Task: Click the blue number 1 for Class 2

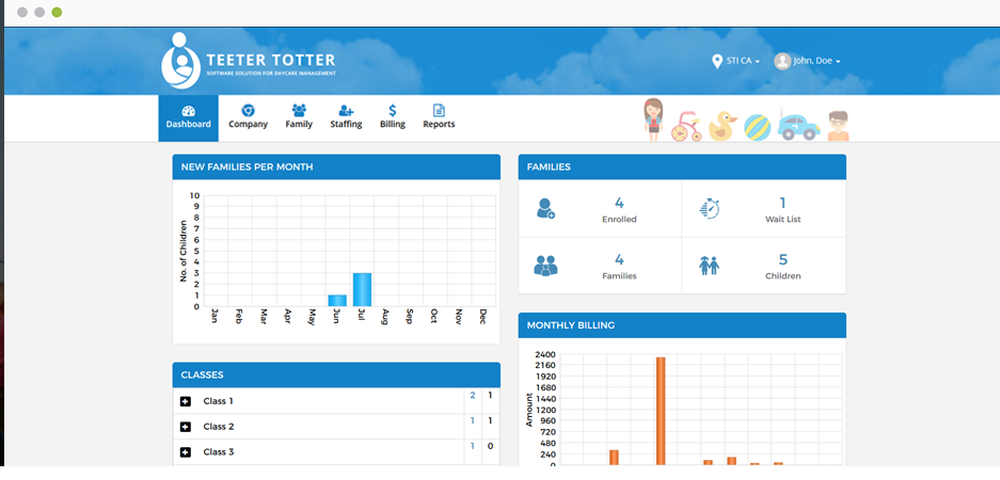Action: [x=473, y=421]
